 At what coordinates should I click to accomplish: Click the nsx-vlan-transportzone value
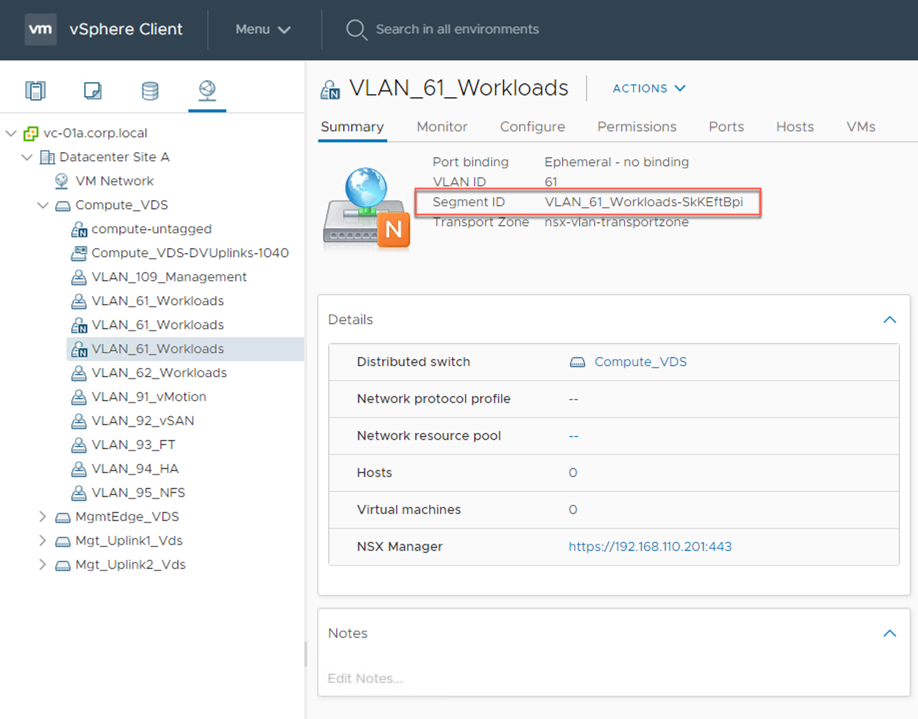[616, 222]
